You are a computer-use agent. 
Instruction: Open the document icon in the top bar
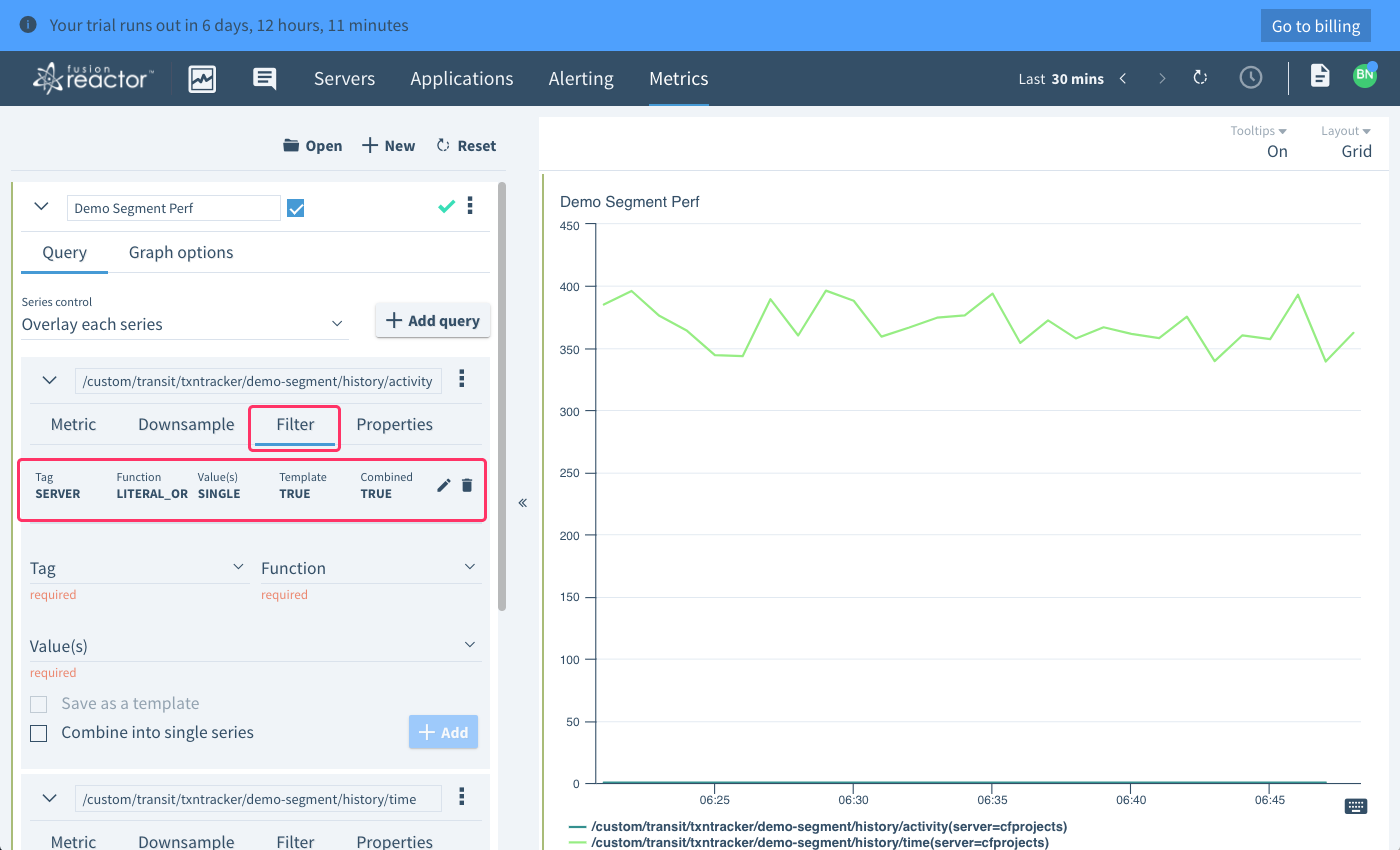[1320, 76]
